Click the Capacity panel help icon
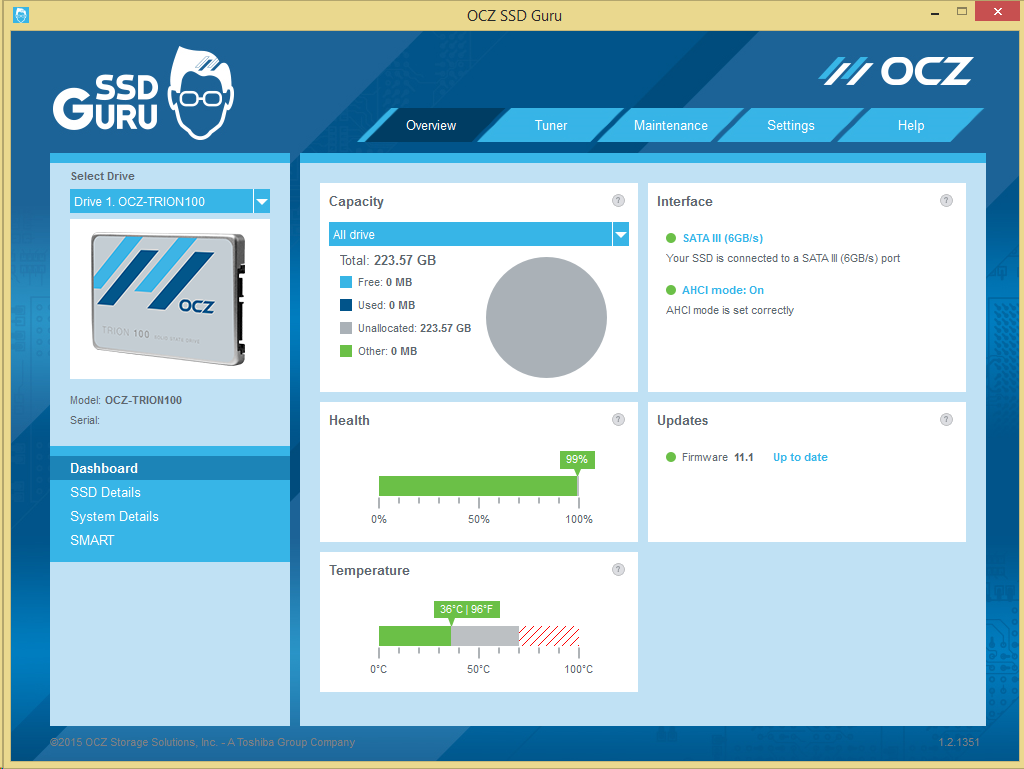Viewport: 1024px width, 769px height. (618, 201)
